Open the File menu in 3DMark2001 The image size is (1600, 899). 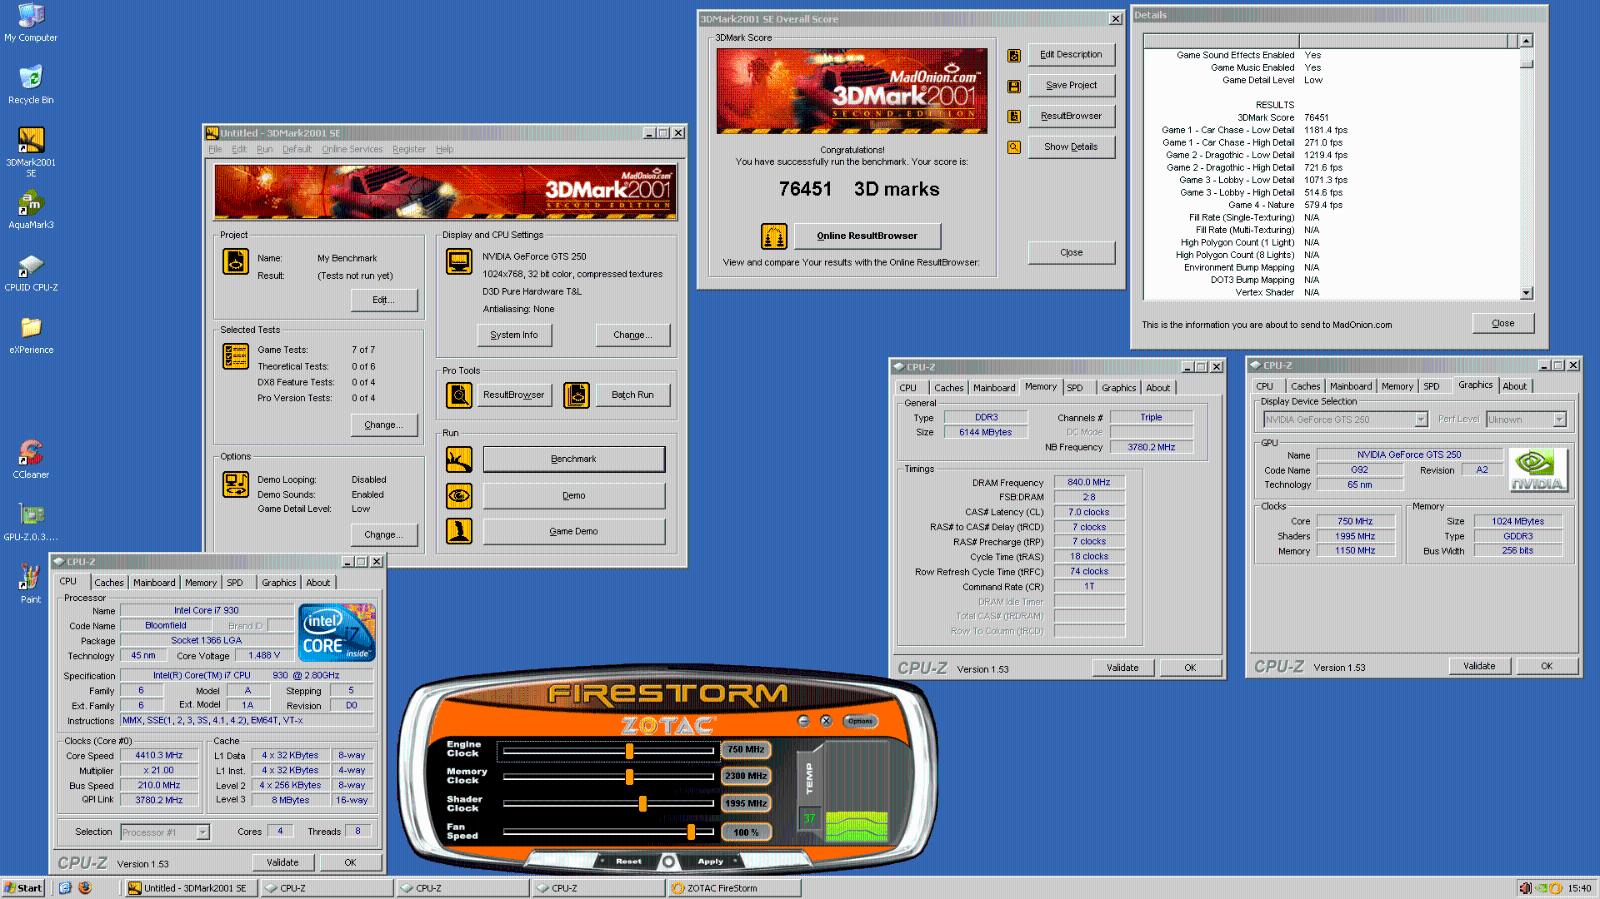215,149
